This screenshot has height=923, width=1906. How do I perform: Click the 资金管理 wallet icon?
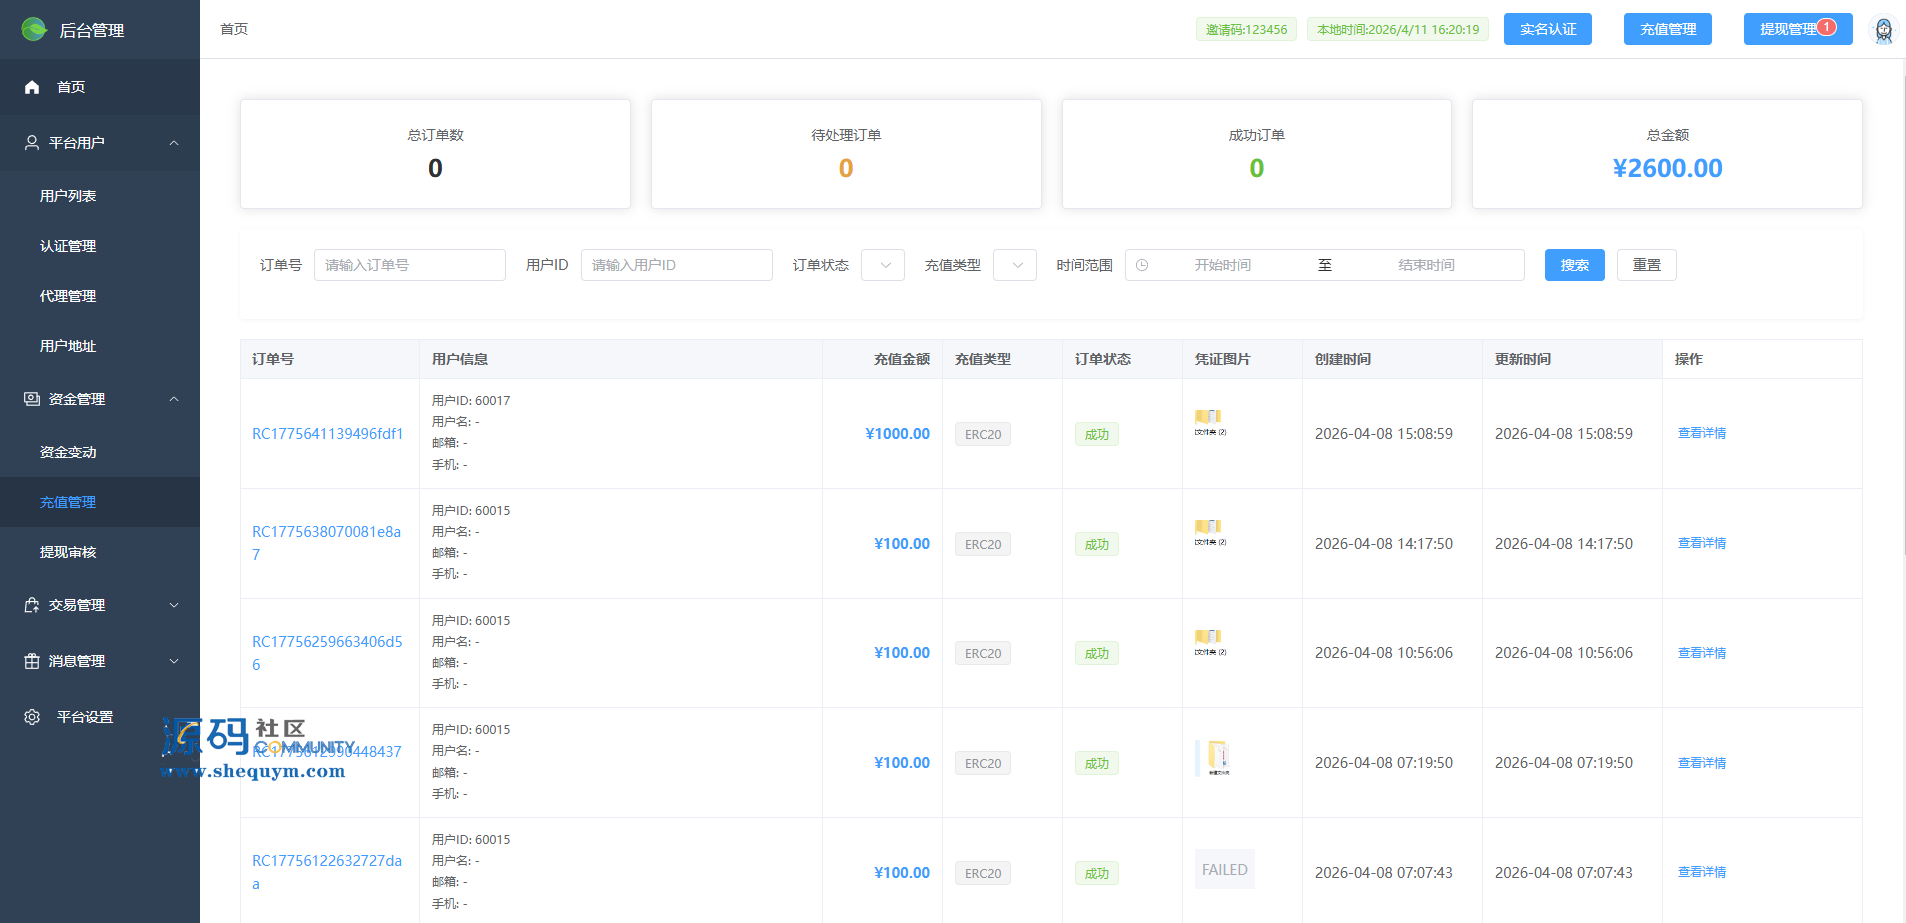[x=32, y=399]
